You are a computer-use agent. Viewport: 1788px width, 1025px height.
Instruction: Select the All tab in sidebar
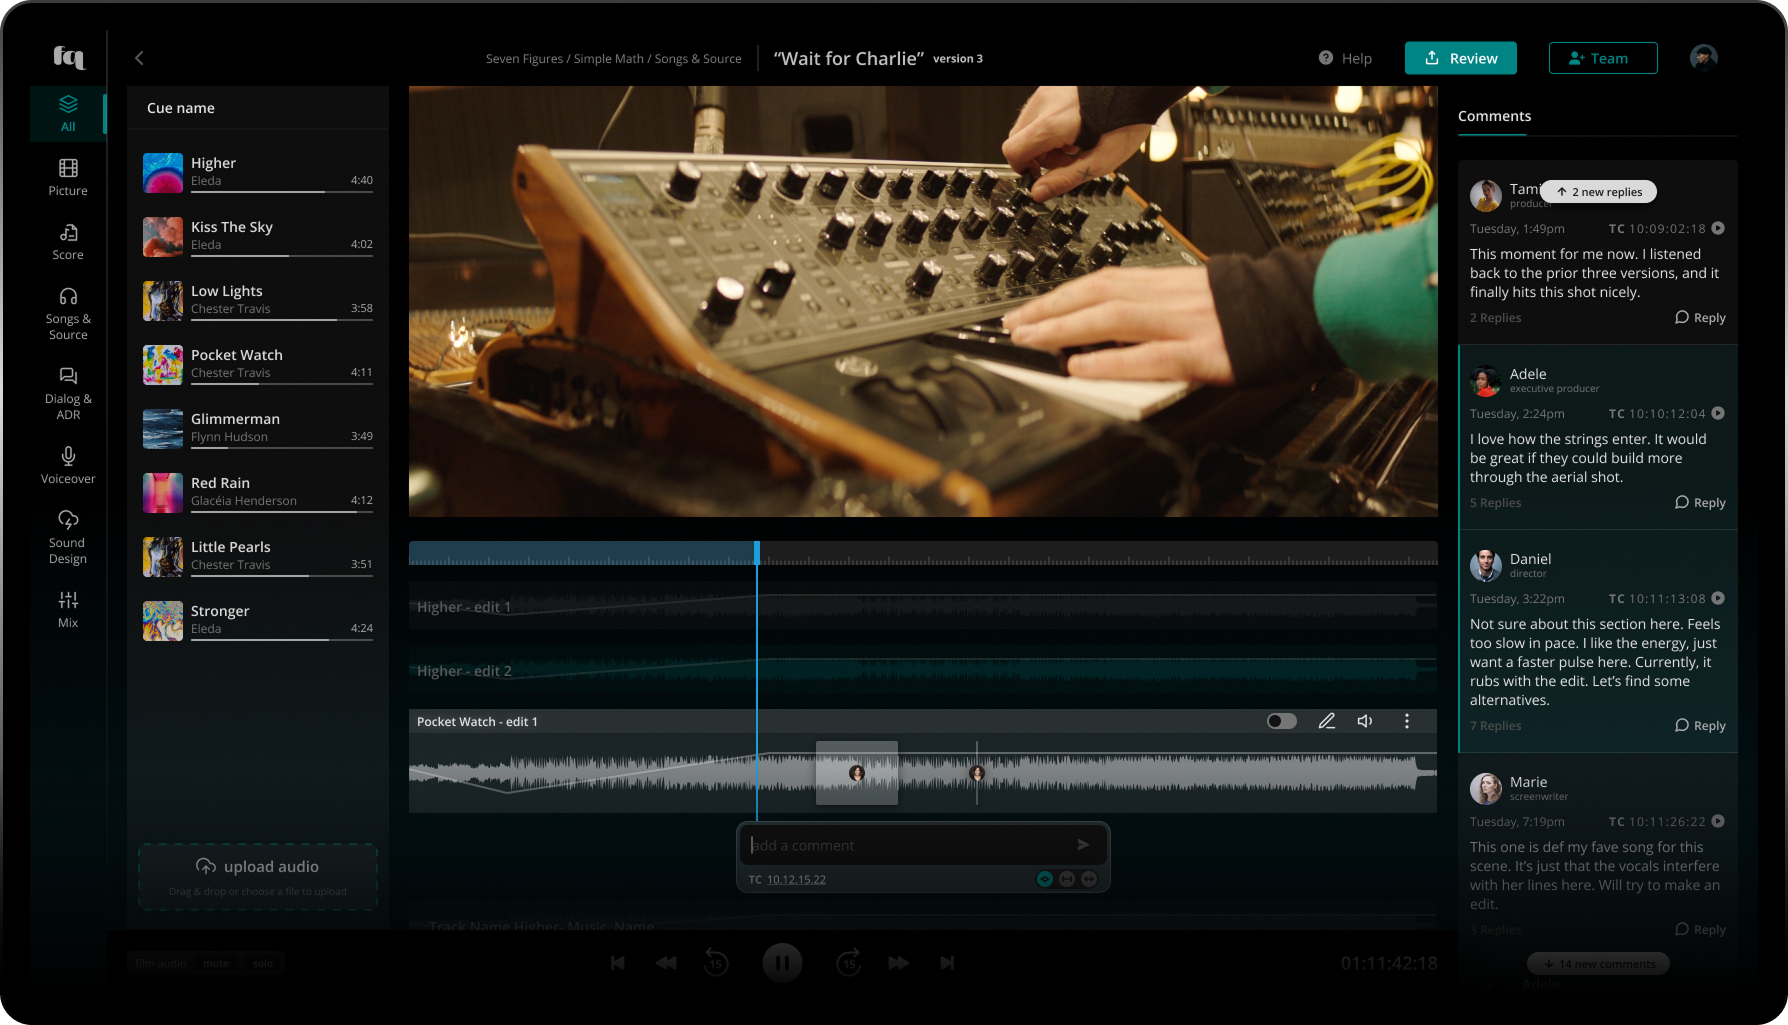[x=68, y=113]
